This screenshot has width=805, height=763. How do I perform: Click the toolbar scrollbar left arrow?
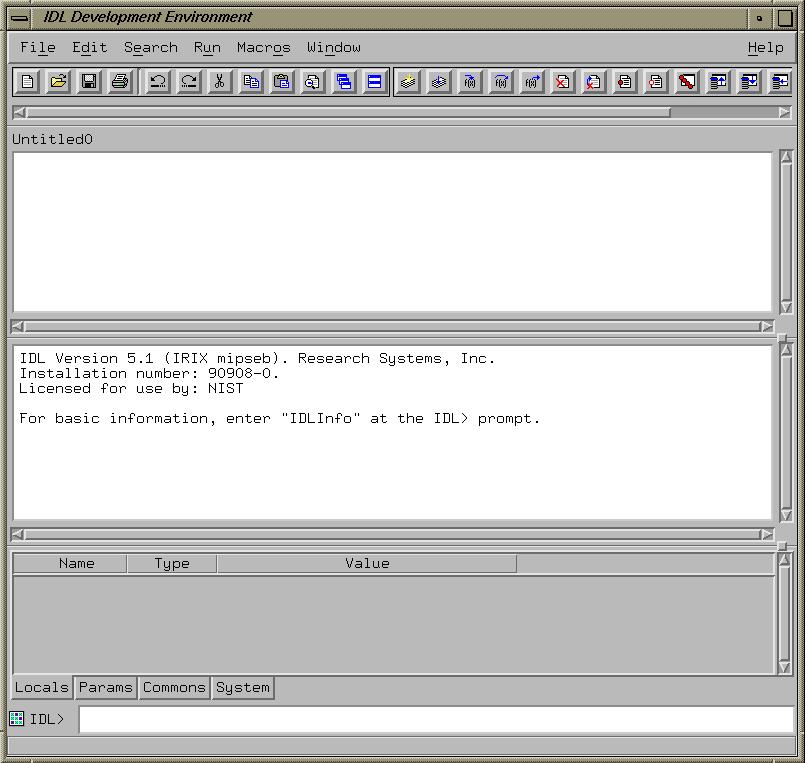tap(19, 112)
